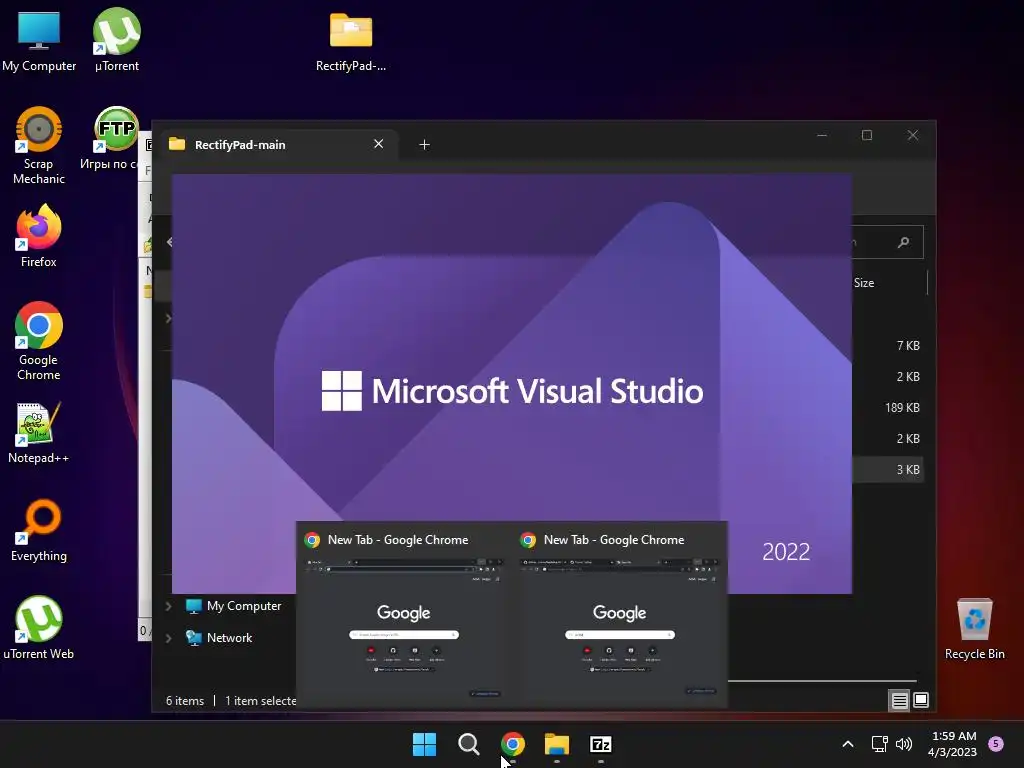Select the first New Tab Chrome preview
This screenshot has height=768, width=1024.
(404, 616)
